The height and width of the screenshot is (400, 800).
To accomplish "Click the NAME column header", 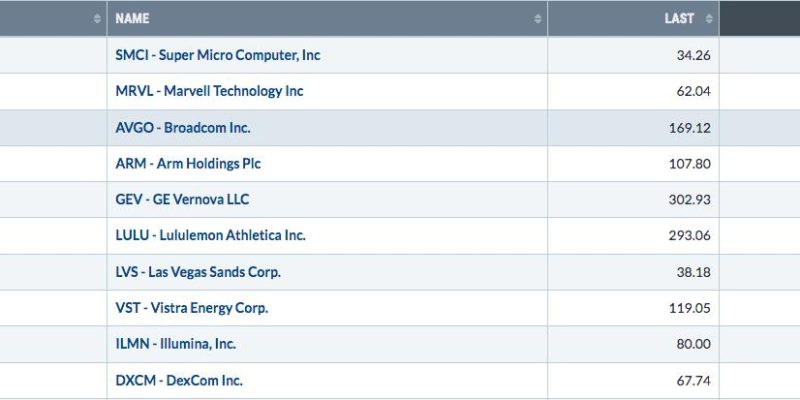I will (x=327, y=18).
